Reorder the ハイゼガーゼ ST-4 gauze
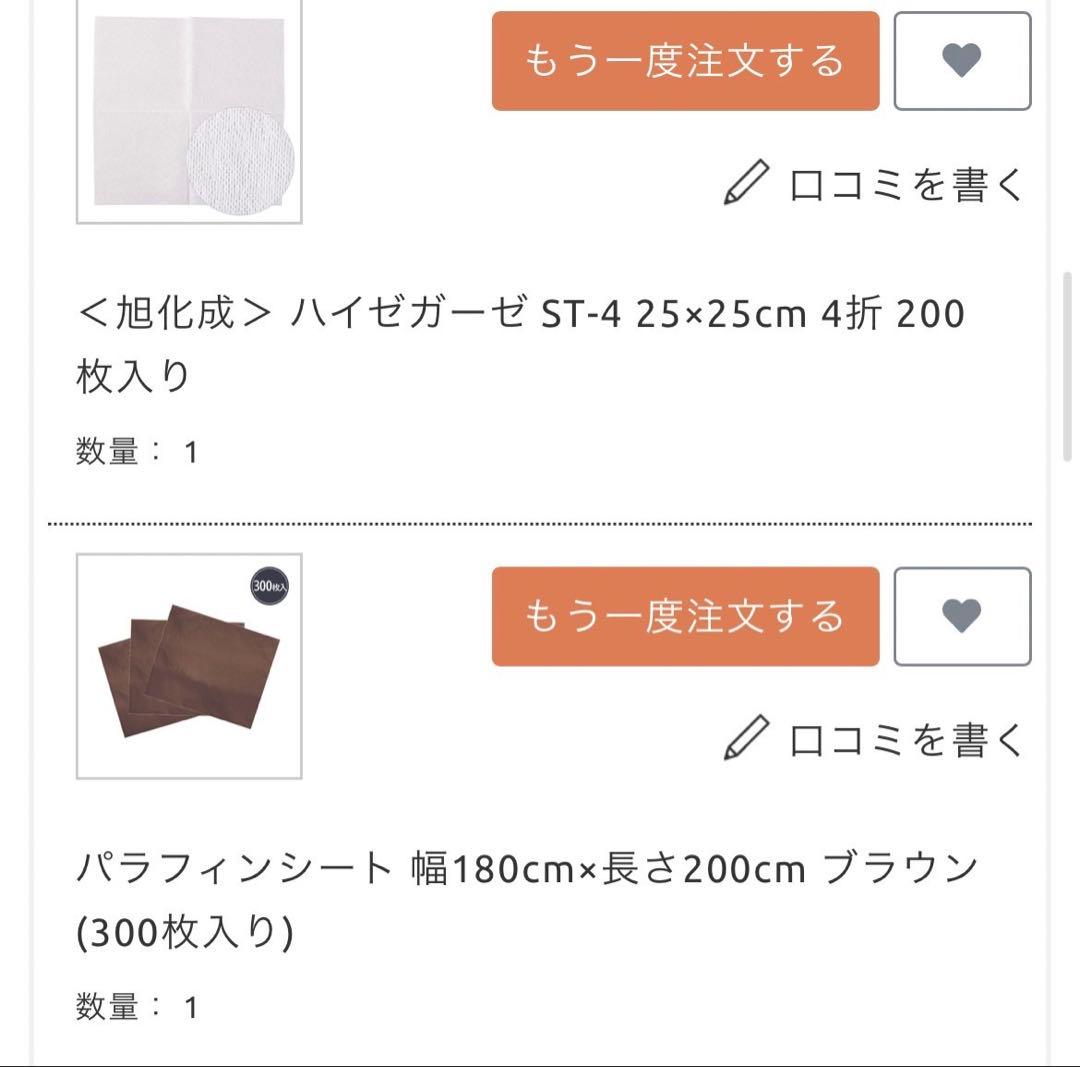 [685, 62]
